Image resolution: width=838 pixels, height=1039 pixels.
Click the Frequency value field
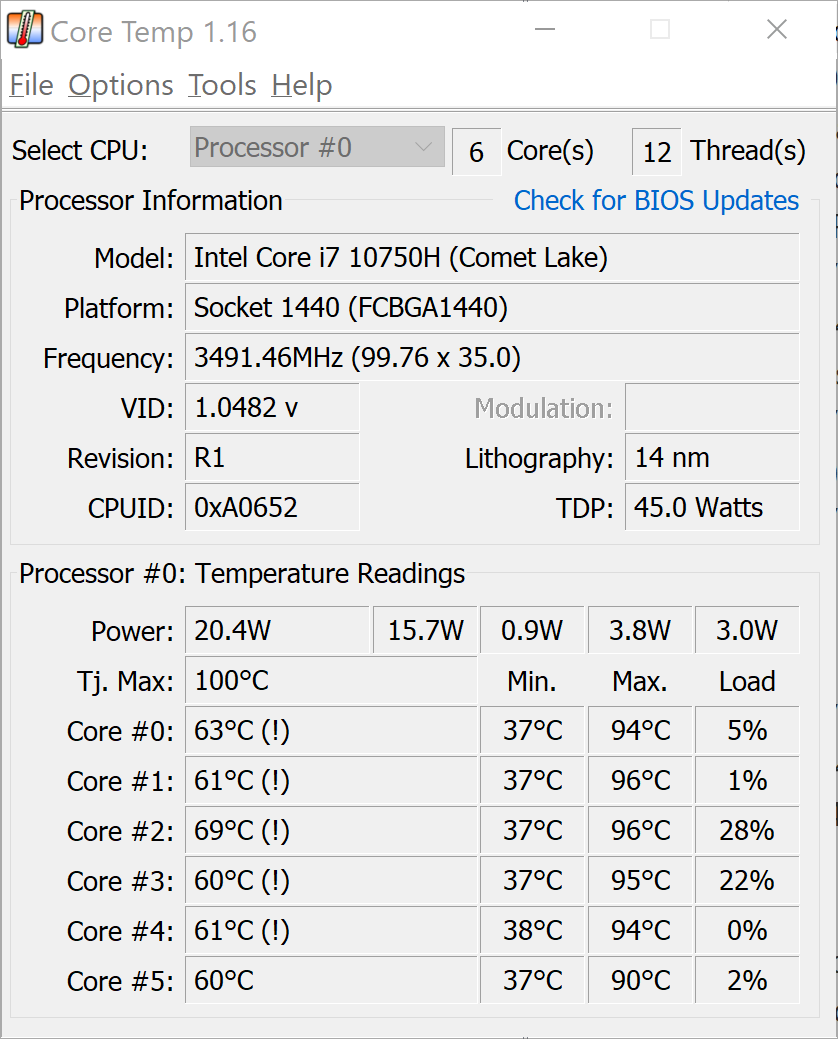pyautogui.click(x=492, y=357)
